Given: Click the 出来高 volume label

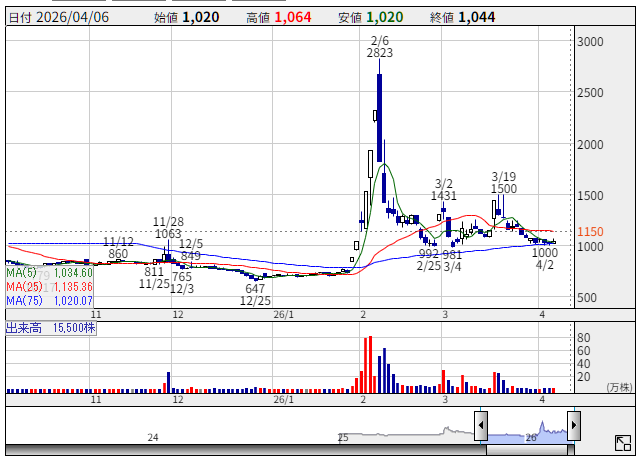Looking at the screenshot, I should coord(25,328).
